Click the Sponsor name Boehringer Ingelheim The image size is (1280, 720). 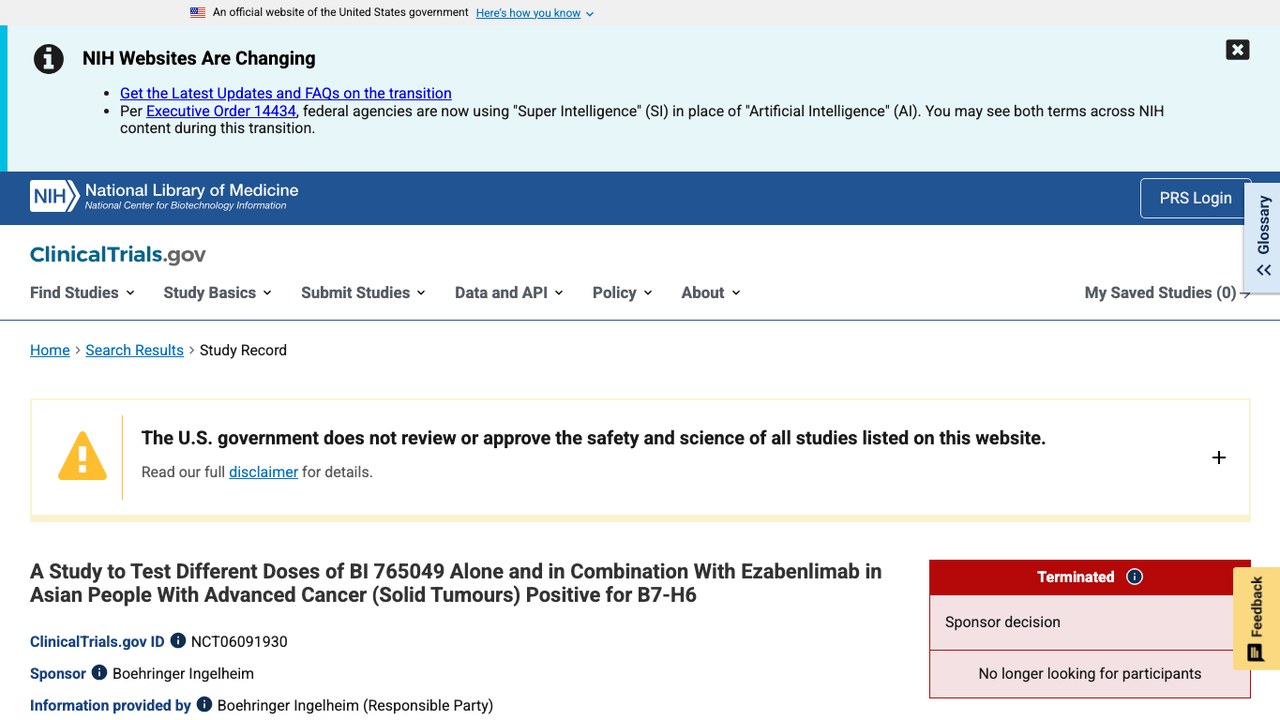pos(183,673)
